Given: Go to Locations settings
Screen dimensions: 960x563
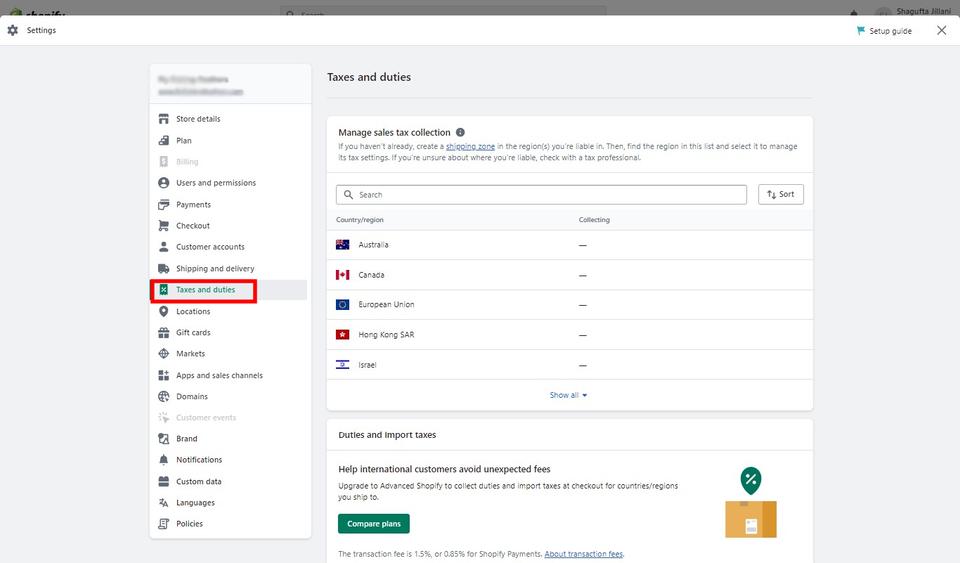Looking at the screenshot, I should (193, 311).
